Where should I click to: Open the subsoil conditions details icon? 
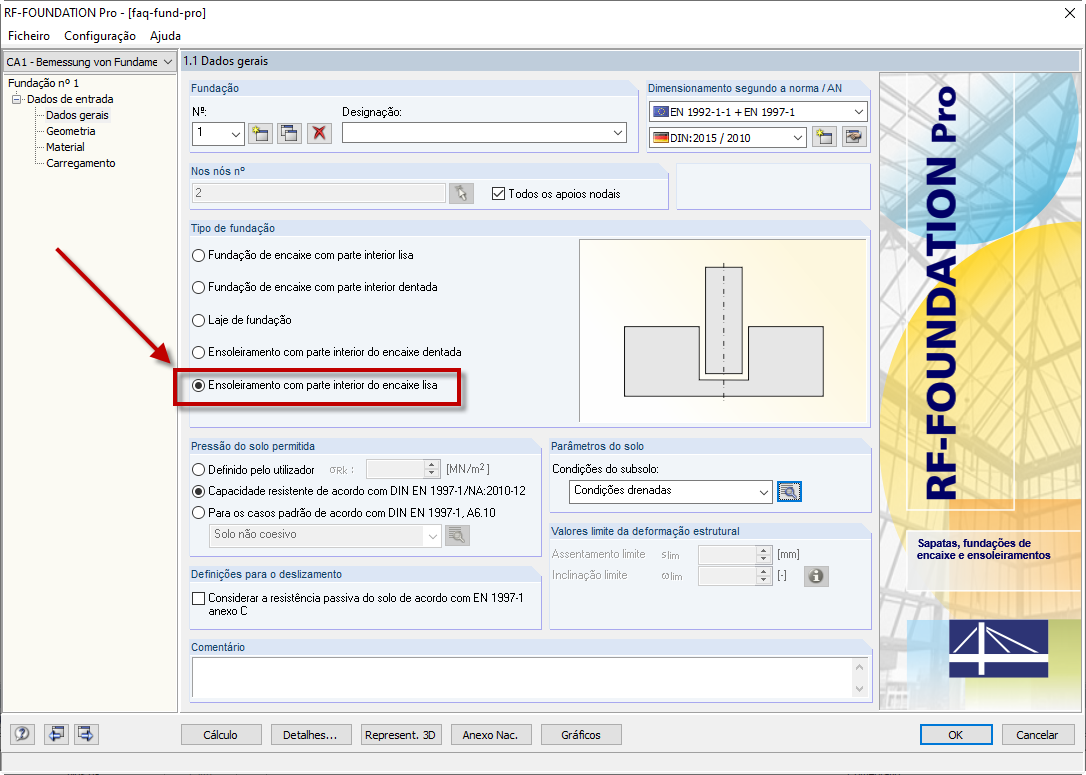point(790,492)
